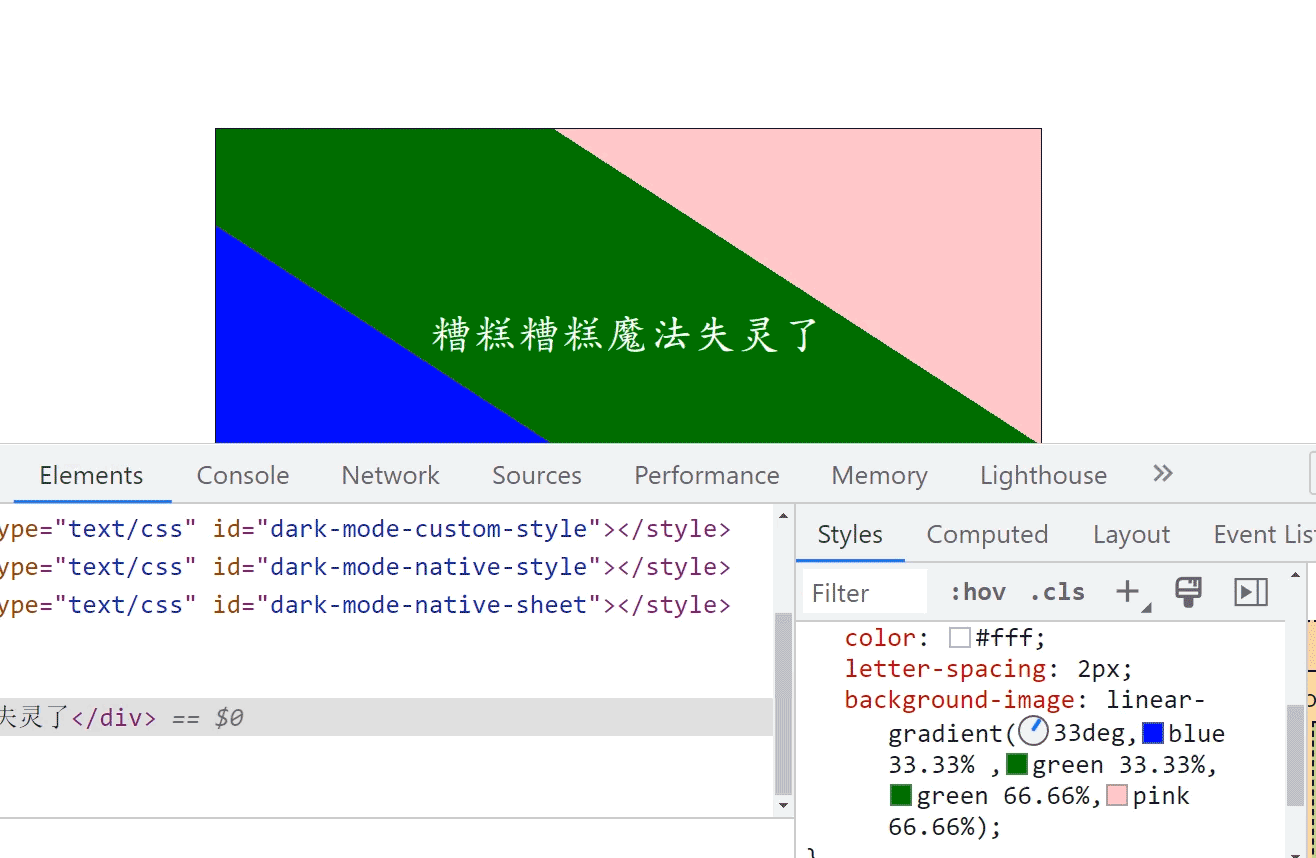The width and height of the screenshot is (1316, 858).
Task: Click the Styles pane scrollbar thumb
Action: 1296,756
